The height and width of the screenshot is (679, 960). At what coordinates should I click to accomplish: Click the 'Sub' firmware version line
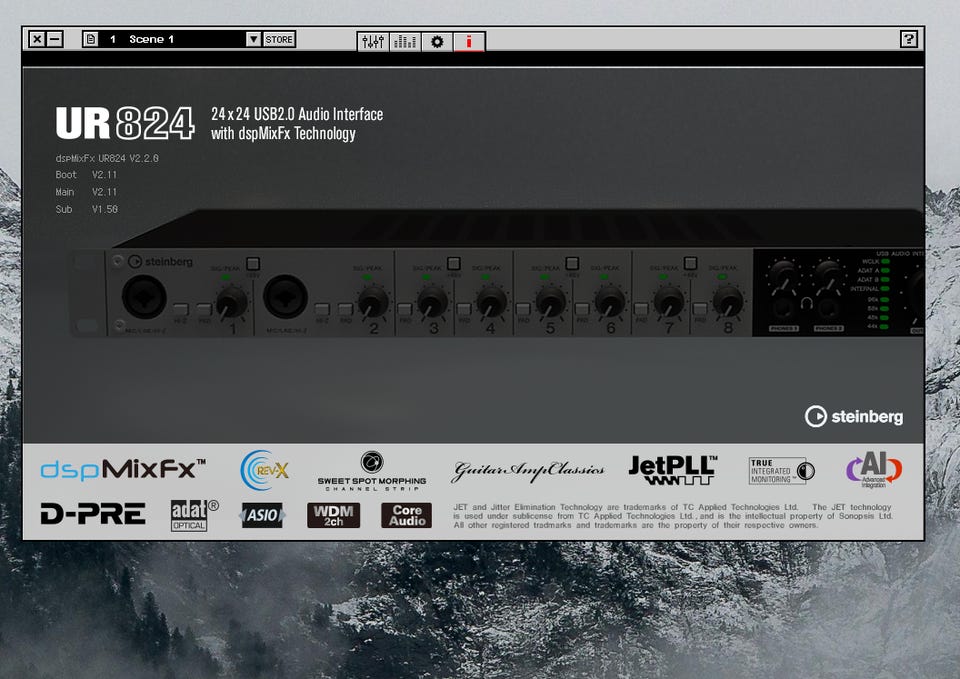point(86,209)
